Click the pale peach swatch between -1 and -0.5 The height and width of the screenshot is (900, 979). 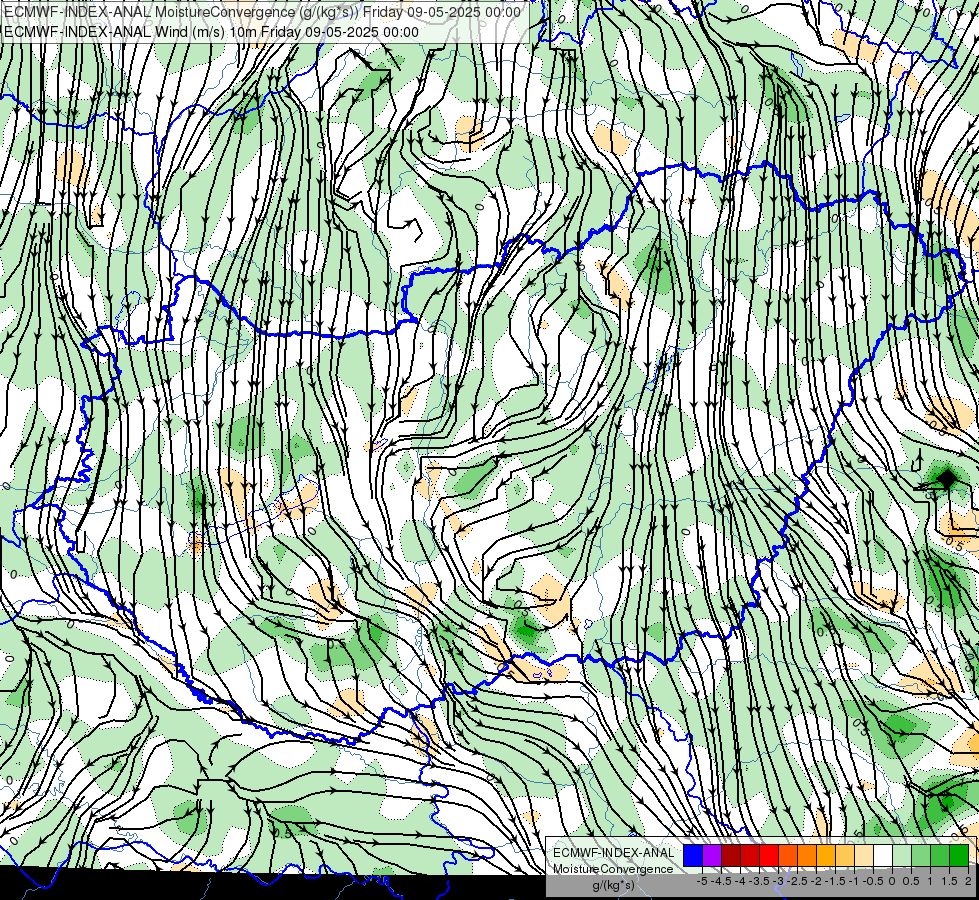tap(863, 856)
